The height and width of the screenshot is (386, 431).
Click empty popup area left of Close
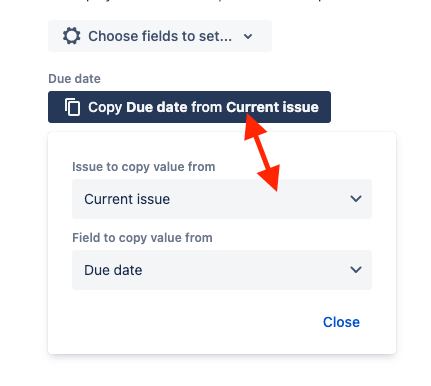coord(187,322)
